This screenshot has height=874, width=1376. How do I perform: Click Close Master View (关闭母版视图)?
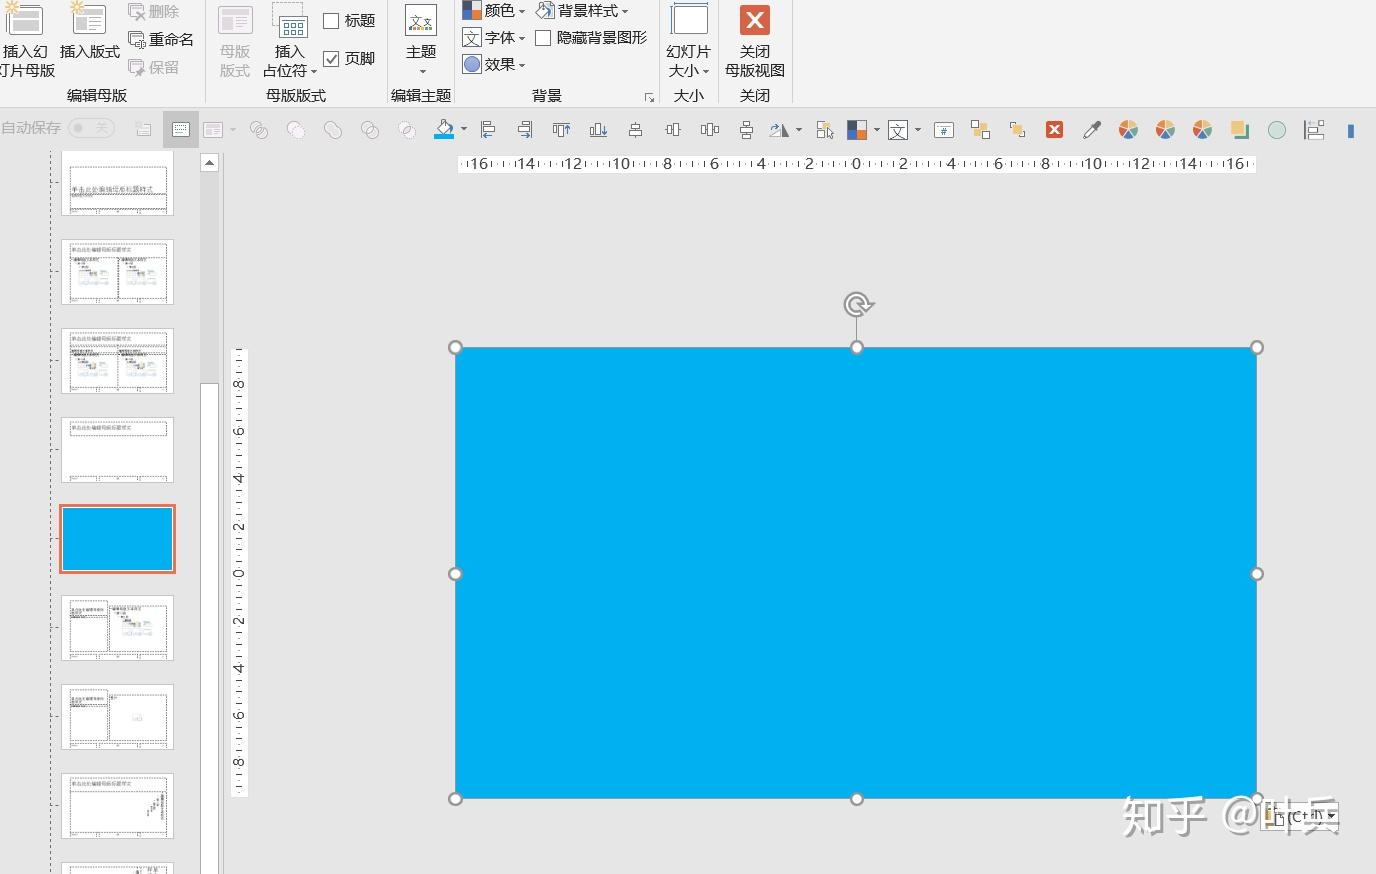tap(755, 40)
